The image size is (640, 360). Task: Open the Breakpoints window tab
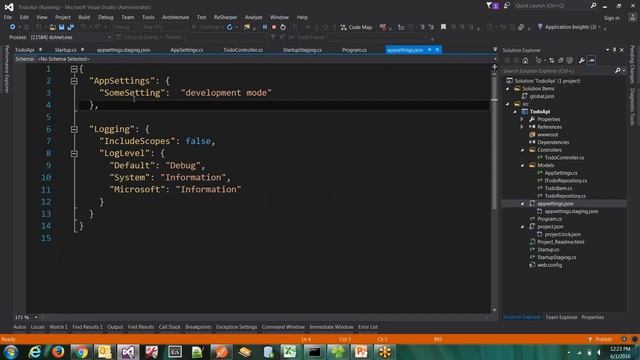pos(198,327)
